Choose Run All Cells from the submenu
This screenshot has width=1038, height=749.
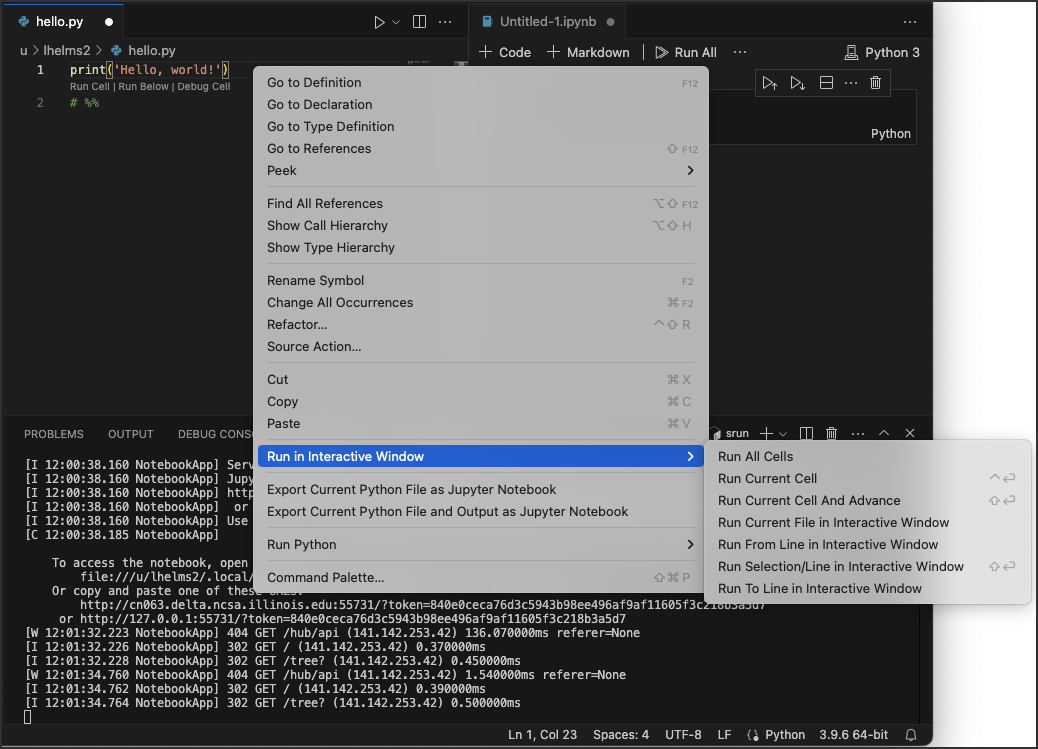[x=755, y=457]
